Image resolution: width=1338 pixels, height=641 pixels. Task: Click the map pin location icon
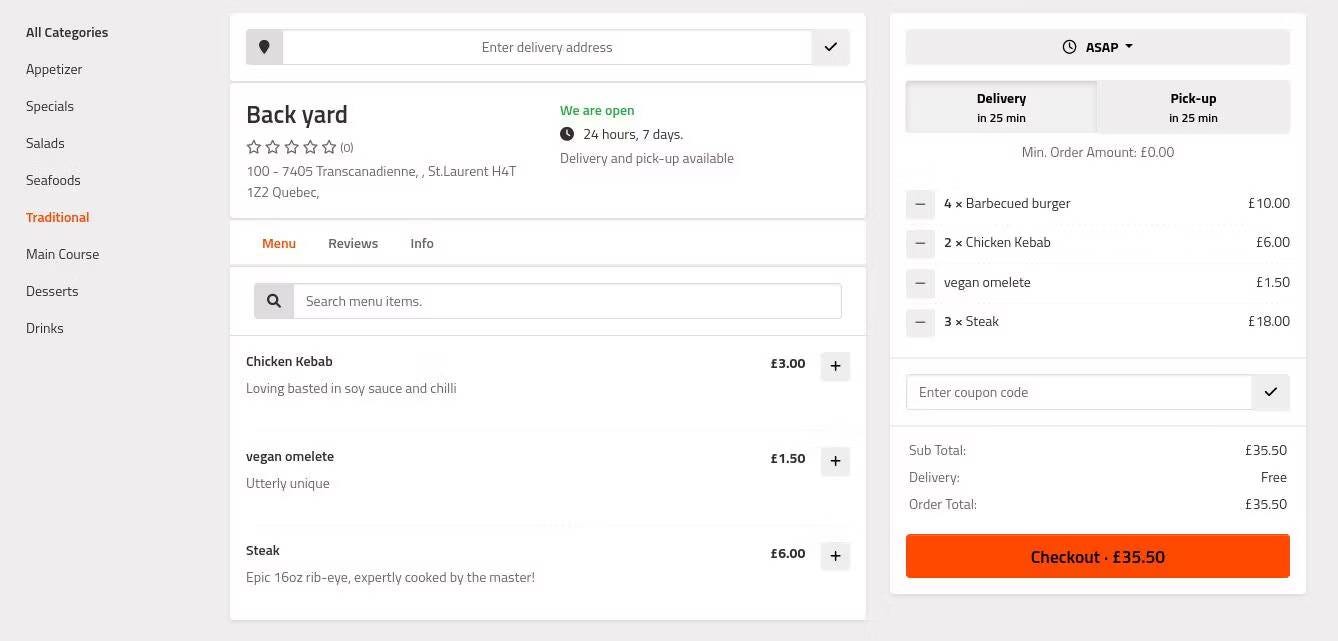(265, 47)
